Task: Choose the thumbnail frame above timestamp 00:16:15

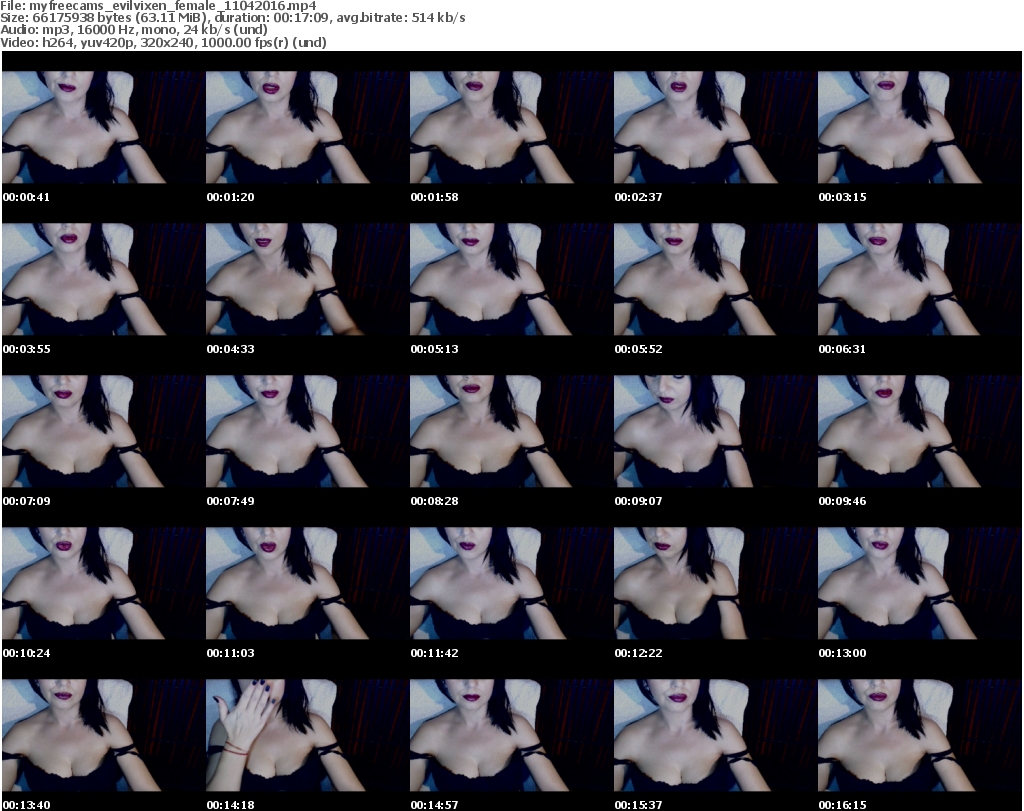Action: pyautogui.click(x=920, y=736)
